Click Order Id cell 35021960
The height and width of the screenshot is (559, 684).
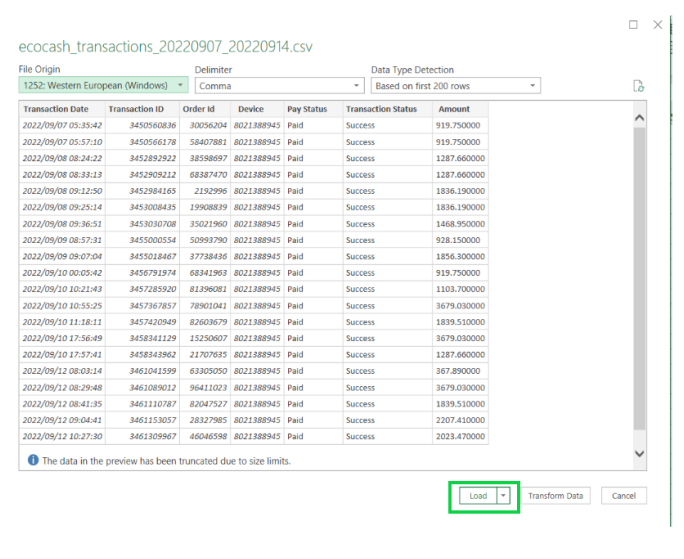(205, 224)
